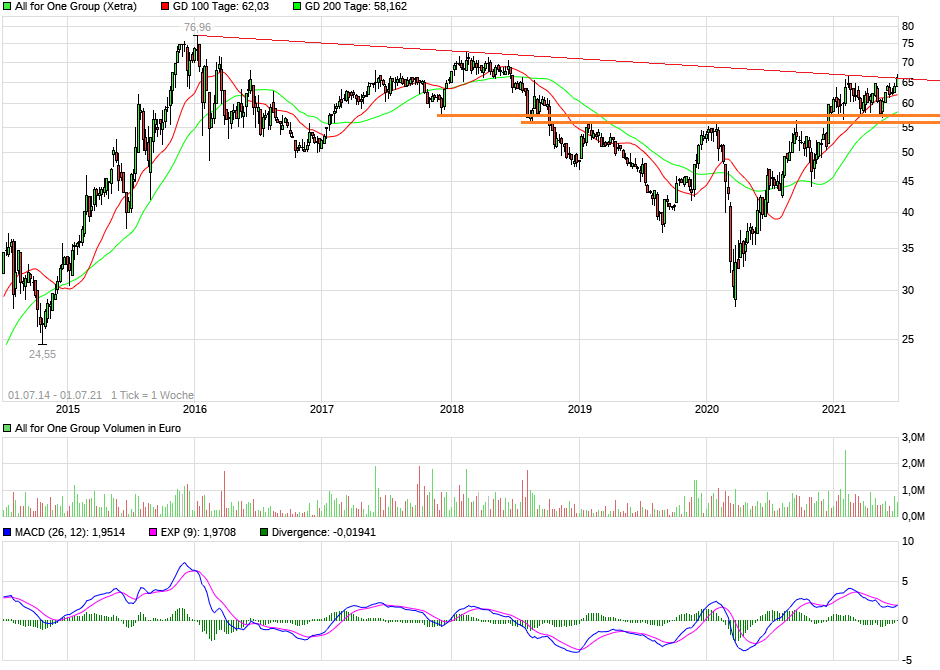Click the 10 label on the MACD axis
This screenshot has width=940, height=670.
point(908,542)
